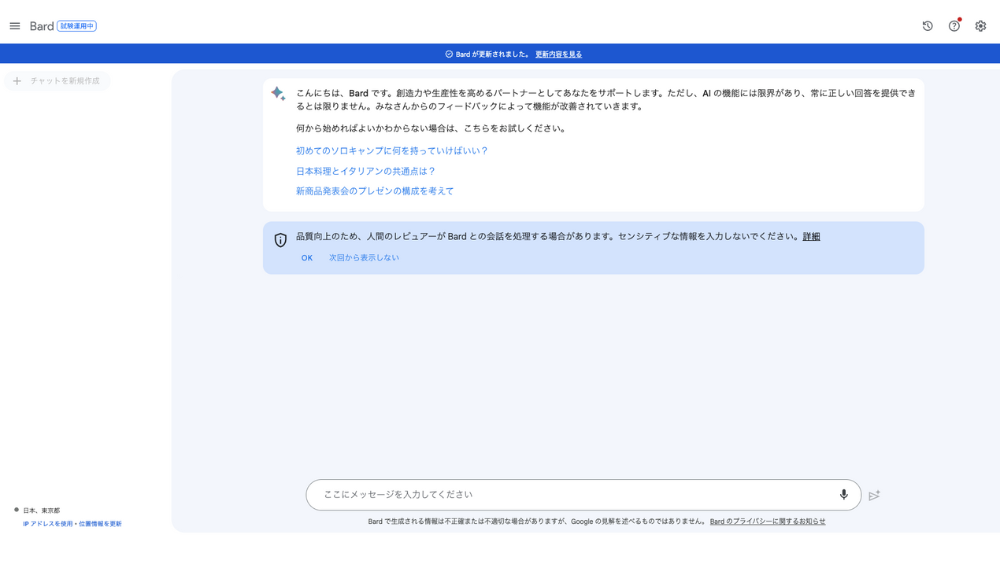Create a new chat with チャットを新規作成

tap(57, 81)
